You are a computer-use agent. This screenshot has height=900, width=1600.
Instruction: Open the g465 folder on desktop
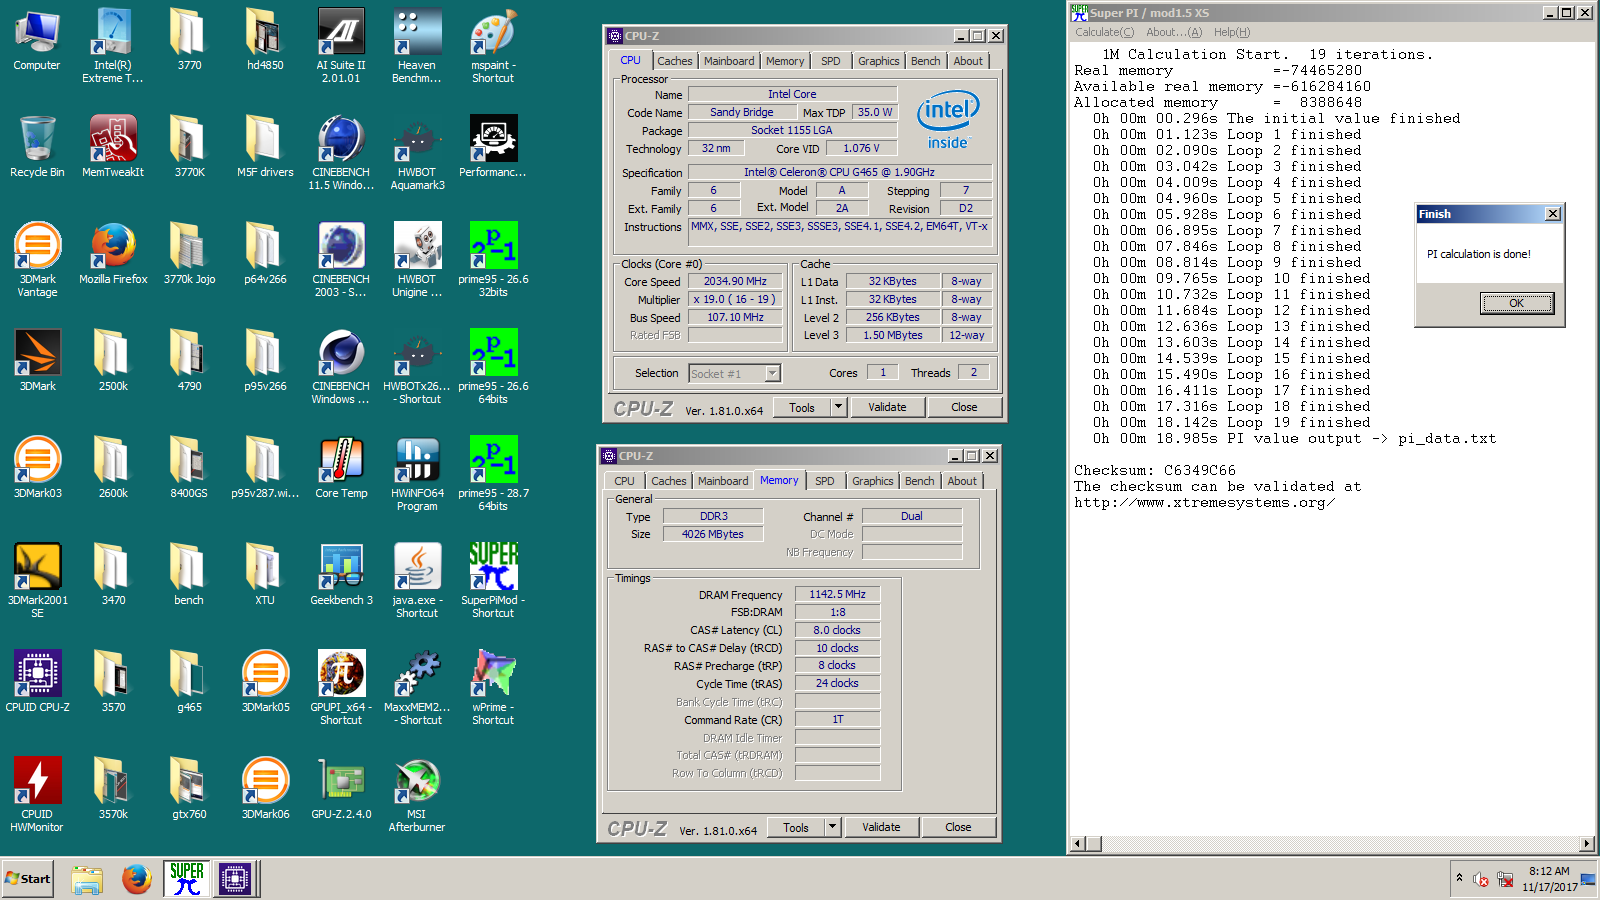point(189,681)
